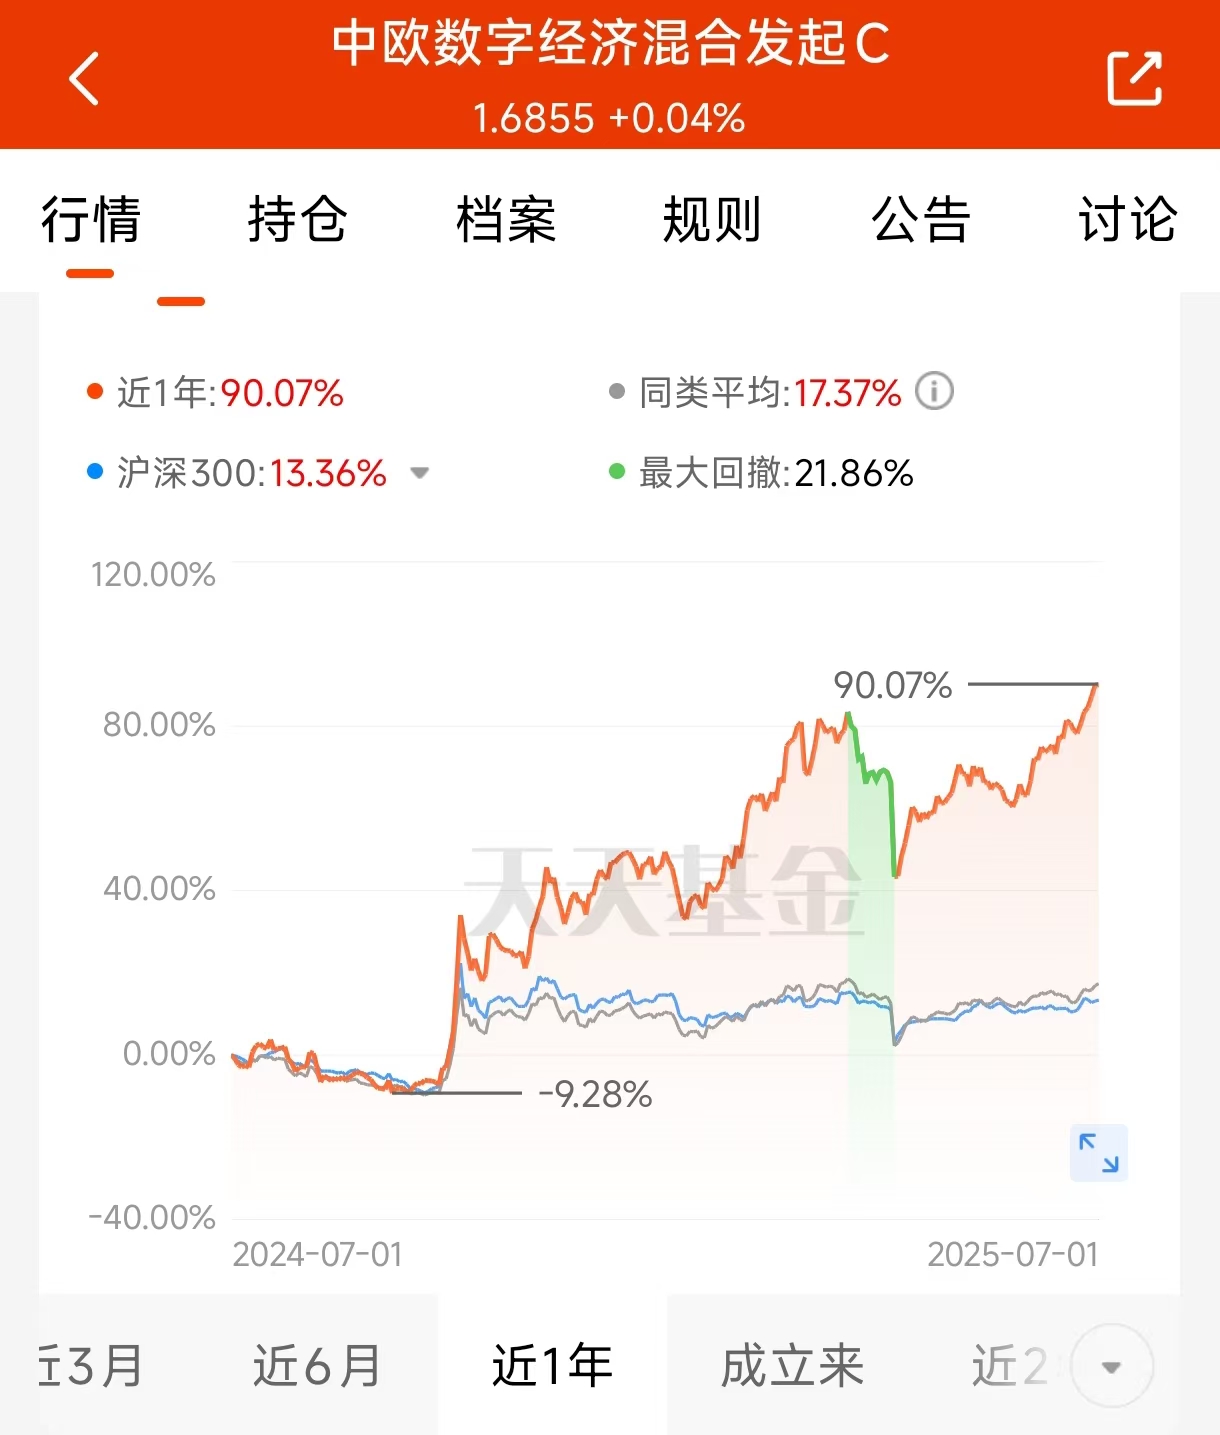Switch to 持仓 tab
The width and height of the screenshot is (1220, 1435).
click(297, 220)
